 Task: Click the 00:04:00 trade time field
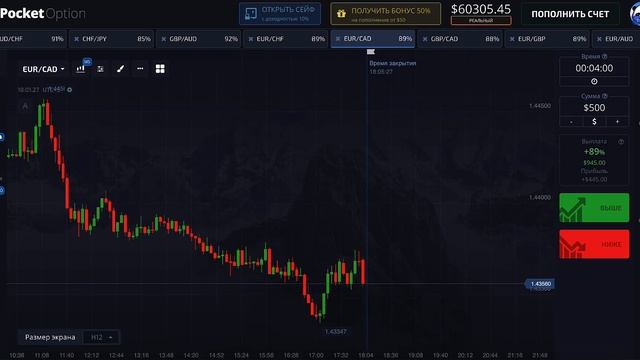594,68
